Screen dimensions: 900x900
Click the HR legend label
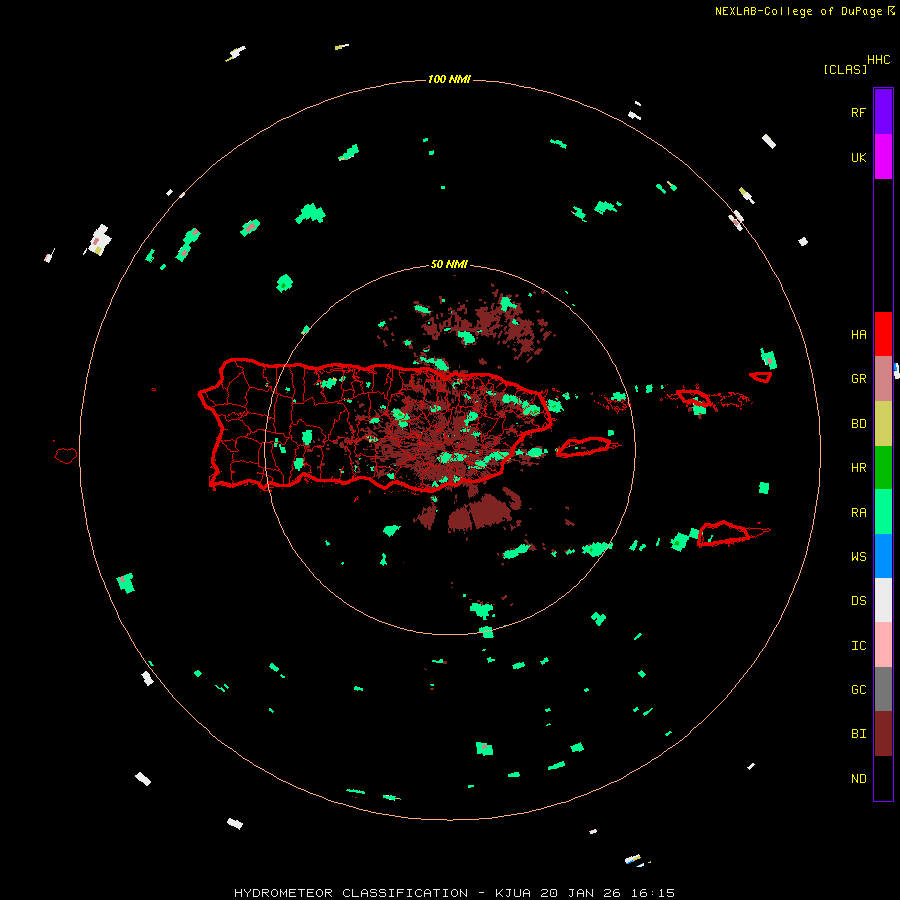tap(858, 468)
